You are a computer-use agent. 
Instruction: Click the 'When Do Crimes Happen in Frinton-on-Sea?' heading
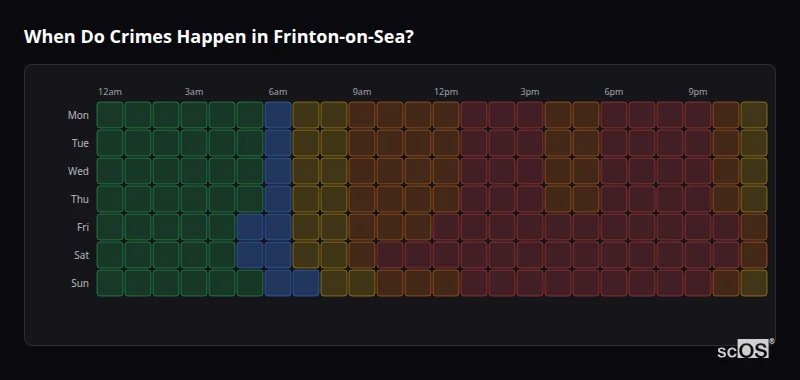(x=218, y=37)
